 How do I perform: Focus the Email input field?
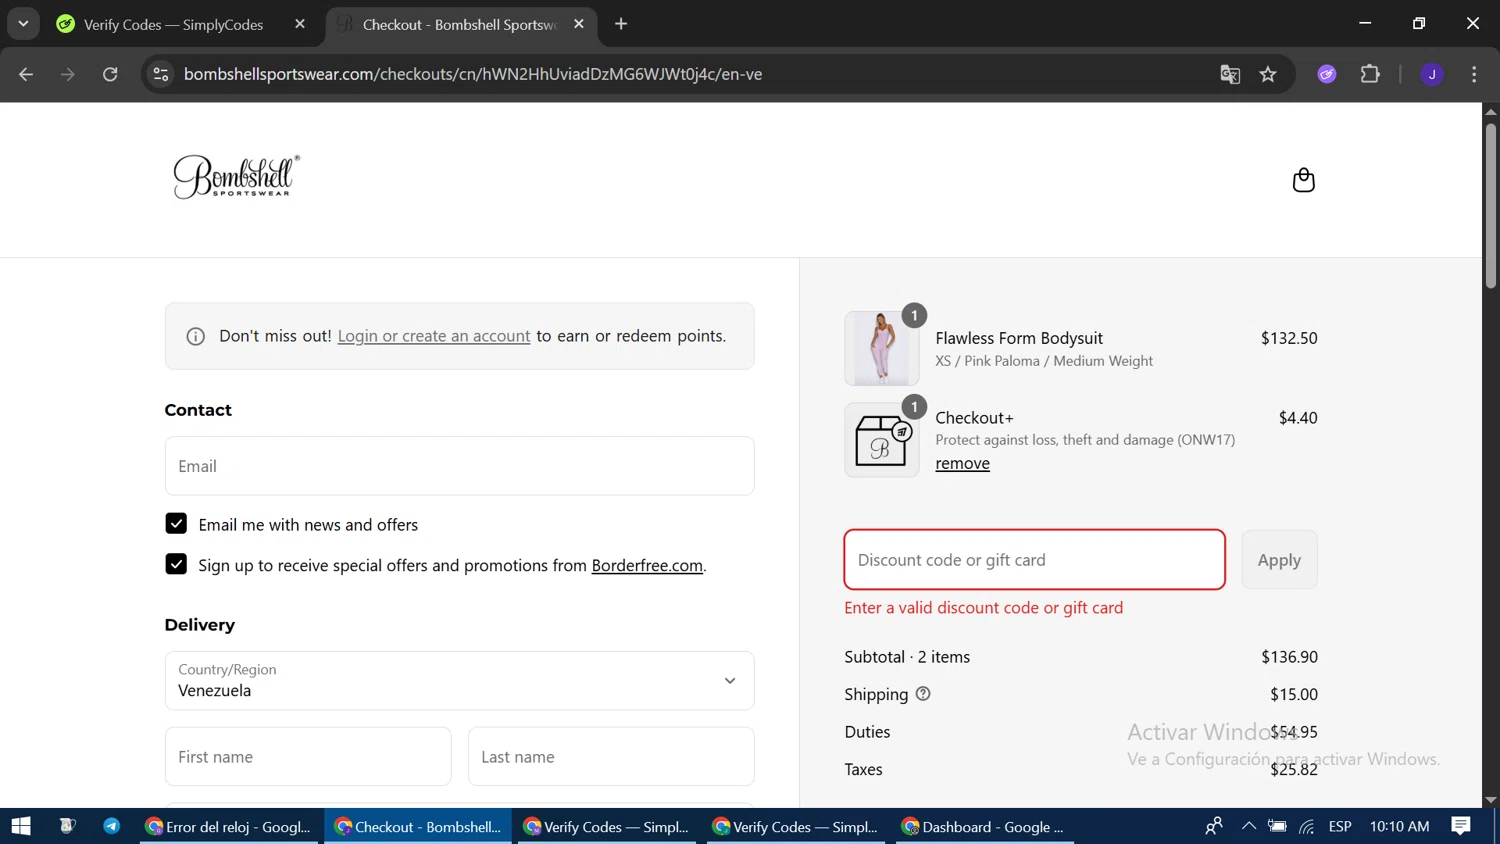459,466
